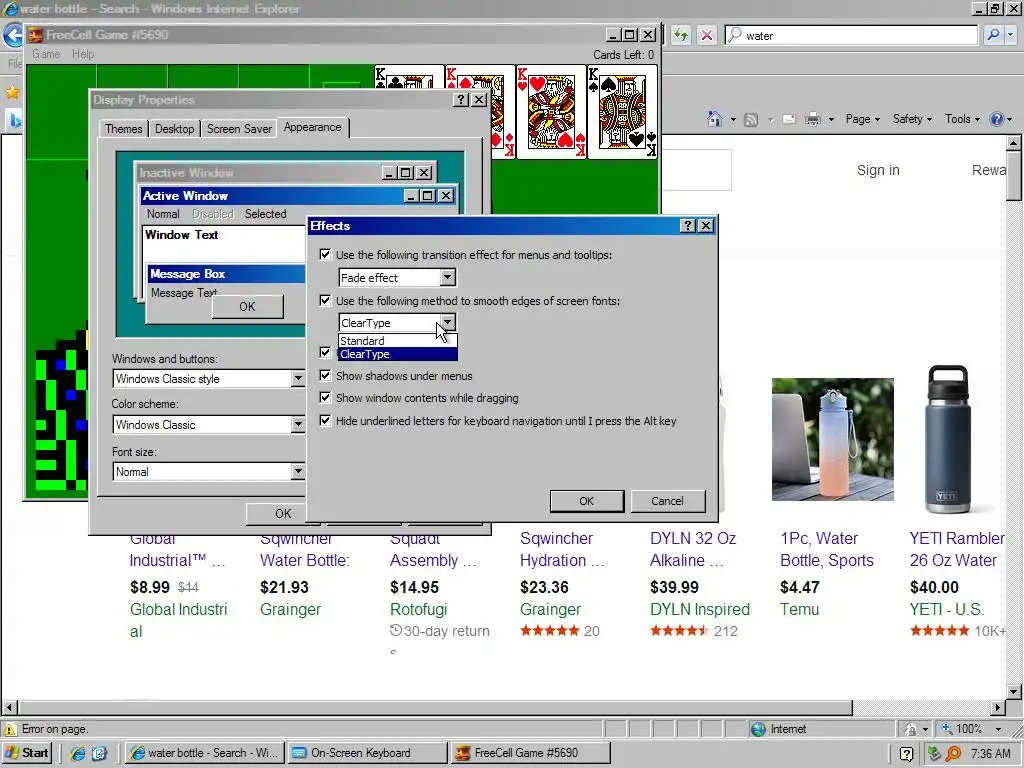Uncheck transition effect for menus and tooltips
This screenshot has width=1024, height=768.
[x=325, y=254]
